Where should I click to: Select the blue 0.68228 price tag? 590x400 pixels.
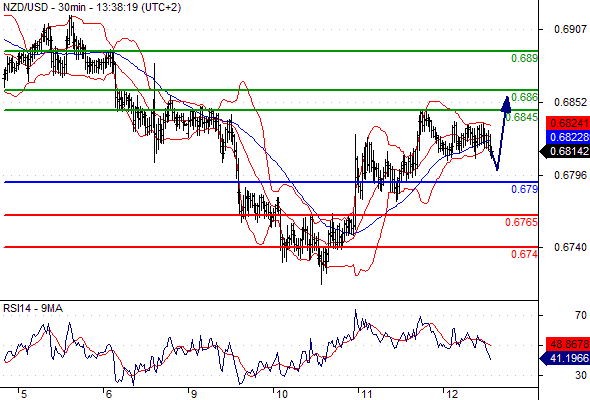[x=568, y=137]
